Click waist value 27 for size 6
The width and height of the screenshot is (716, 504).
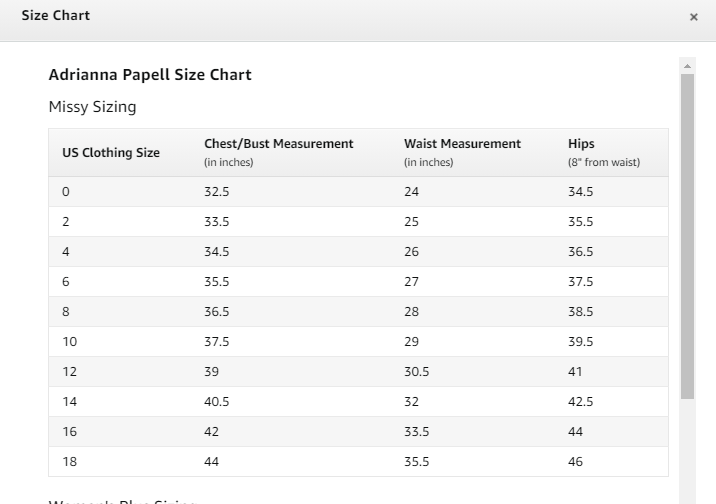[411, 282]
